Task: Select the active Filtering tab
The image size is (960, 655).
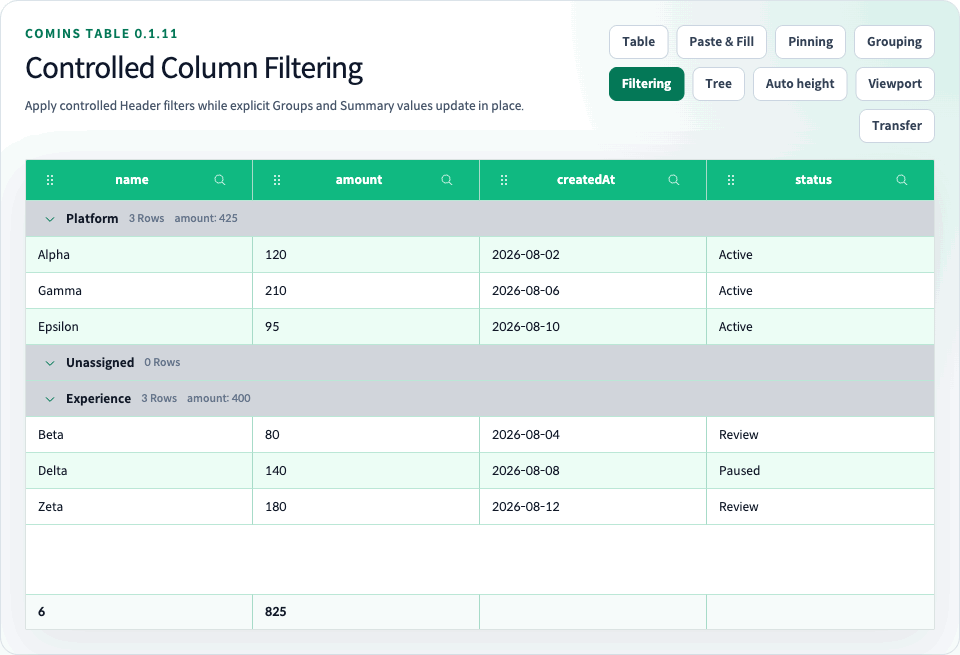Action: click(x=646, y=84)
